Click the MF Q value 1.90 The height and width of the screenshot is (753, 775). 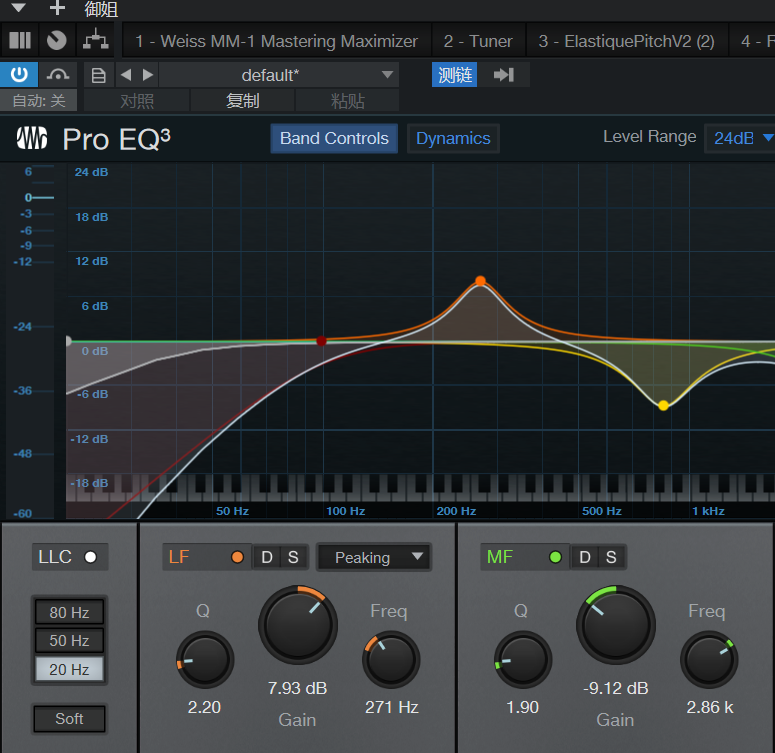pos(522,707)
